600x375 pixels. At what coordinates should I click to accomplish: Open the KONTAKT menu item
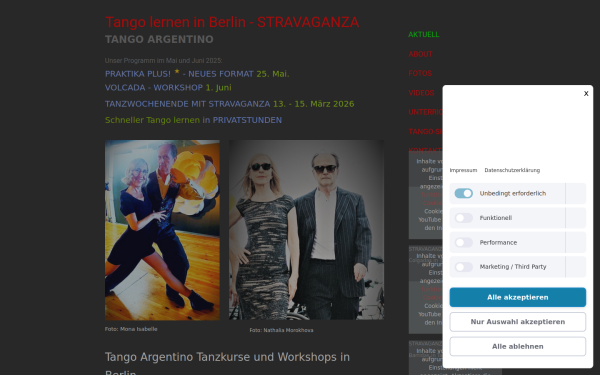(x=425, y=150)
